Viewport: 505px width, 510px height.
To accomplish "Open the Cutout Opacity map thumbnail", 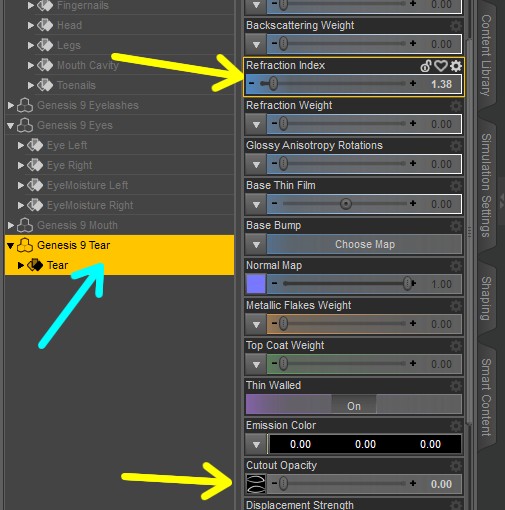I will [x=256, y=484].
